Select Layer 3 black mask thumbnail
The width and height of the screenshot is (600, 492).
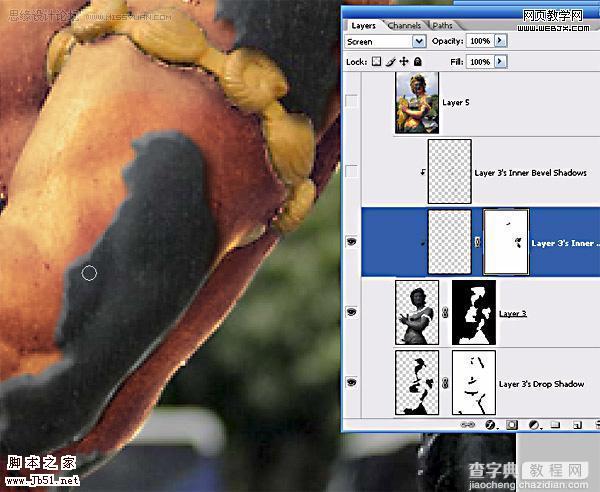click(474, 312)
